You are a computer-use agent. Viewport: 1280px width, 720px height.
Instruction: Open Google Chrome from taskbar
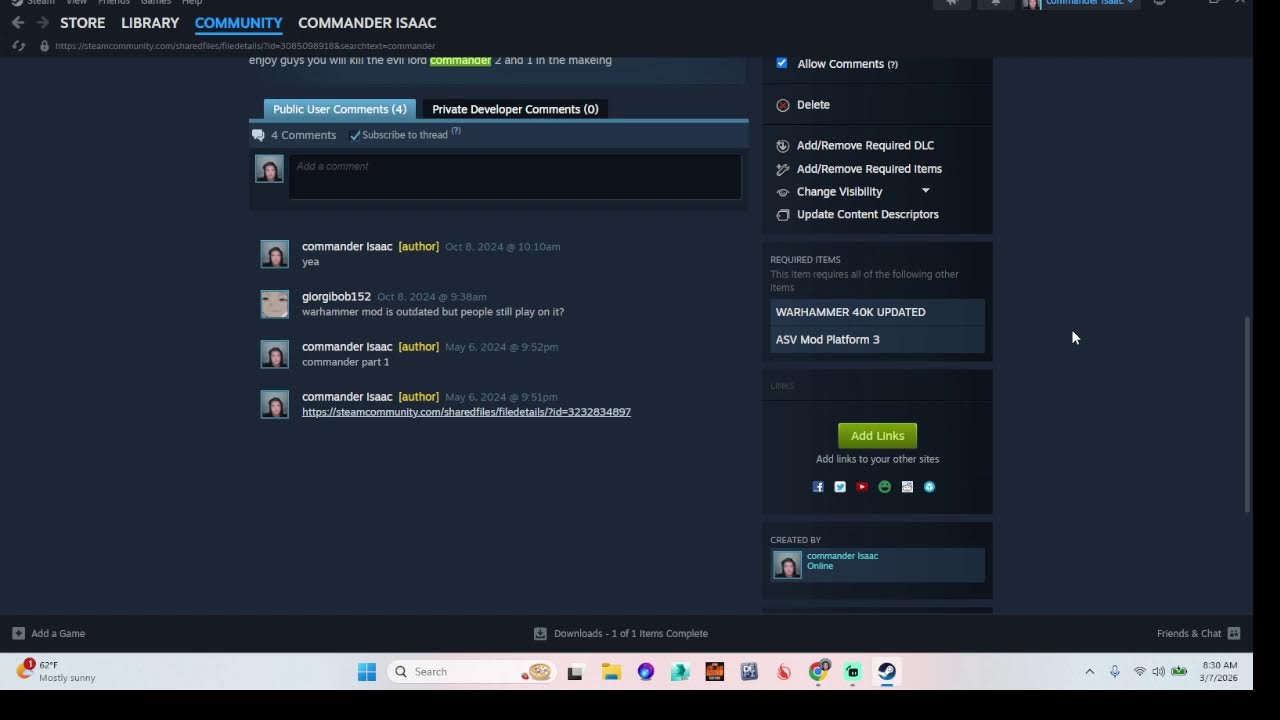click(818, 672)
